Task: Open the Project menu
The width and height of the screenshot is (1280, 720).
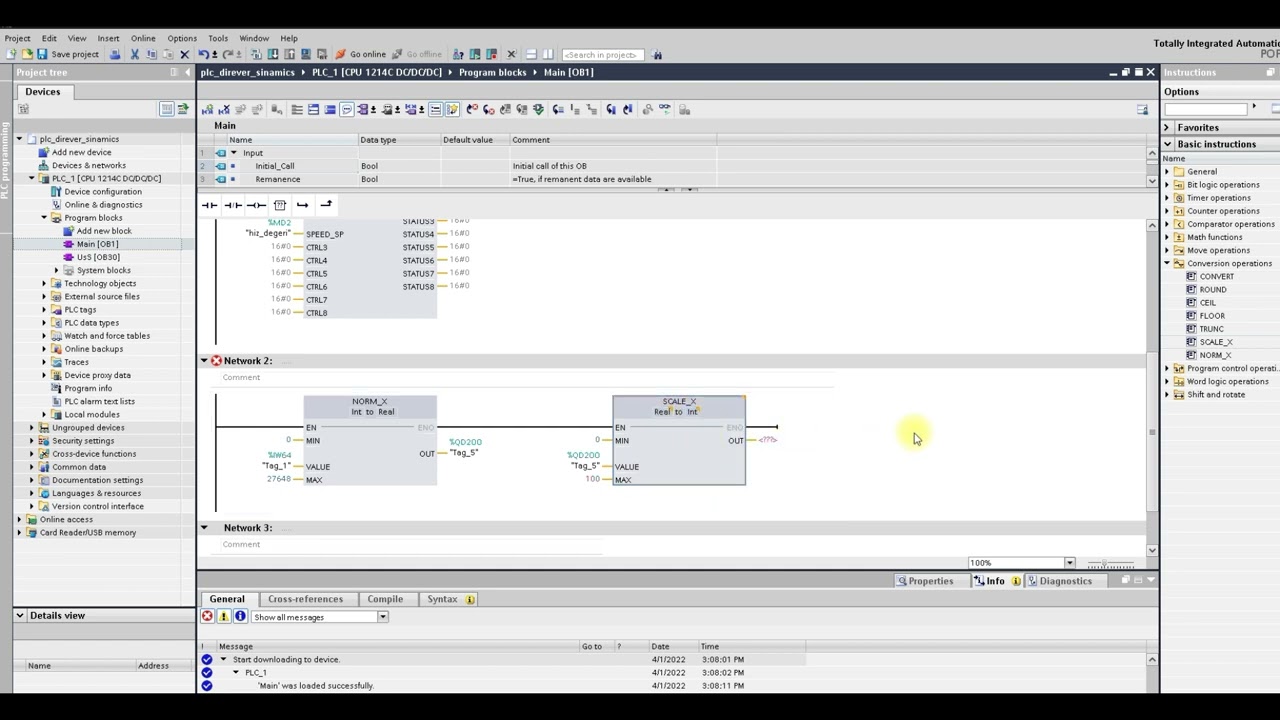Action: tap(17, 38)
